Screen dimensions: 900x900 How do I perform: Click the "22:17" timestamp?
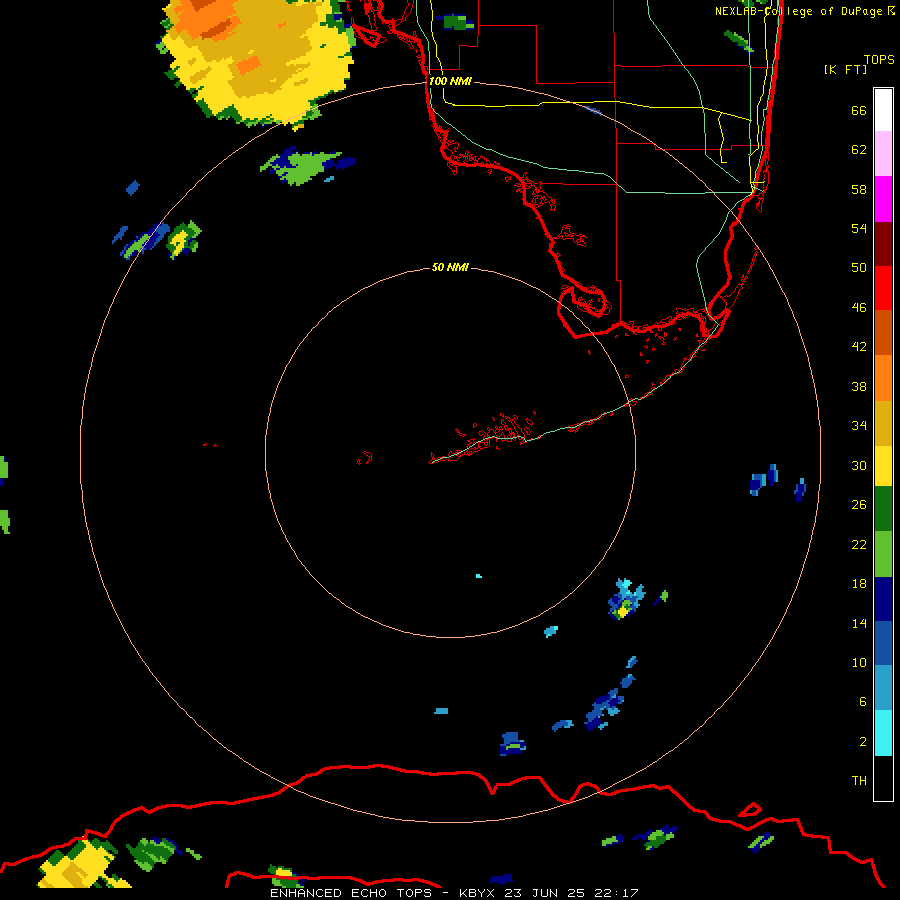tap(617, 893)
